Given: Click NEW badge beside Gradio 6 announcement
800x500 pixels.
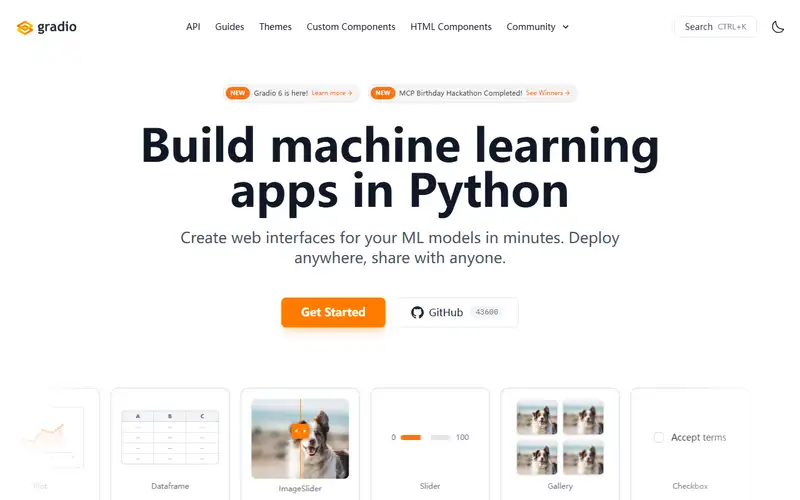Looking at the screenshot, I should [237, 93].
